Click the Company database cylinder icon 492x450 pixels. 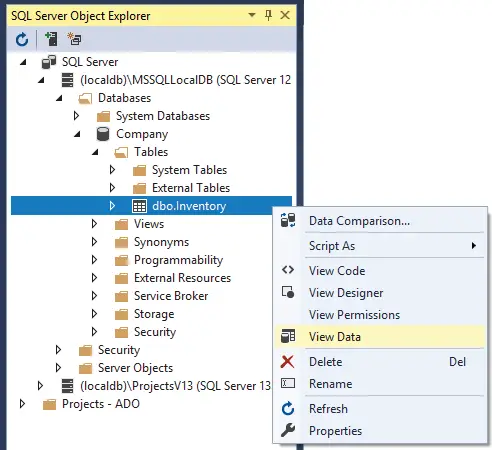[x=103, y=134]
